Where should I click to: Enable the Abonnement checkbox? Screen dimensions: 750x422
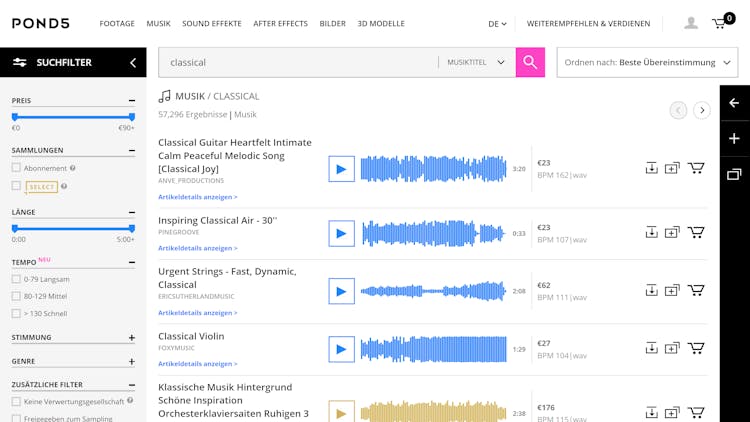[16, 168]
